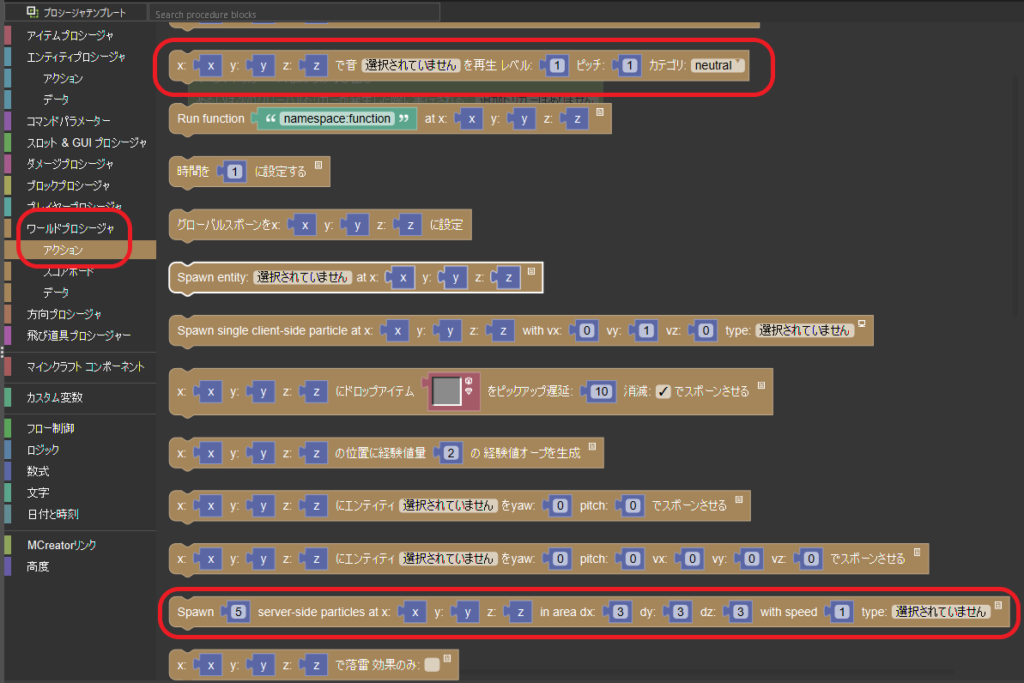Click the namespace:function text field
Viewport: 1024px width, 683px height.
click(335, 119)
